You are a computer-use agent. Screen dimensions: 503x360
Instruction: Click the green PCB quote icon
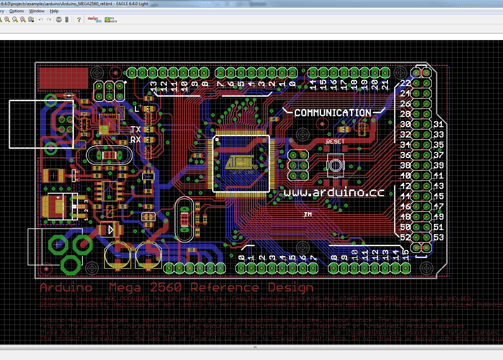click(x=111, y=20)
